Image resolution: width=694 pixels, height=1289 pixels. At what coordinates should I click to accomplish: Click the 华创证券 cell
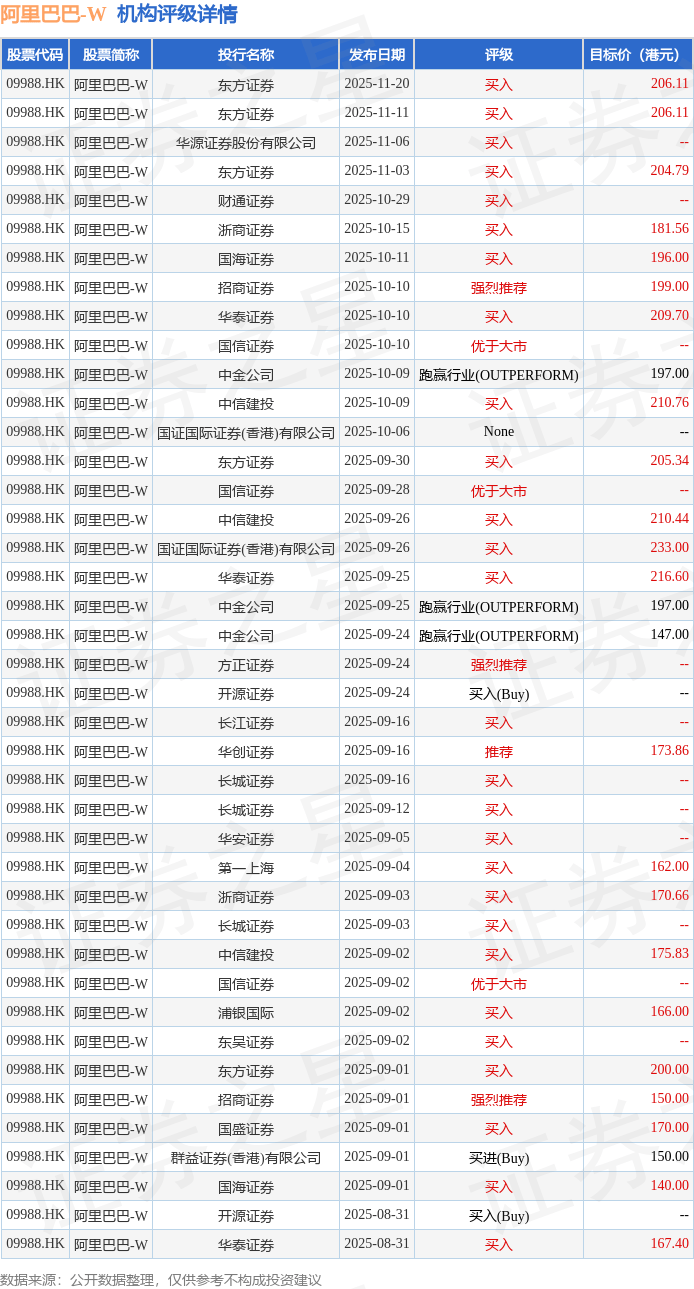click(x=246, y=751)
